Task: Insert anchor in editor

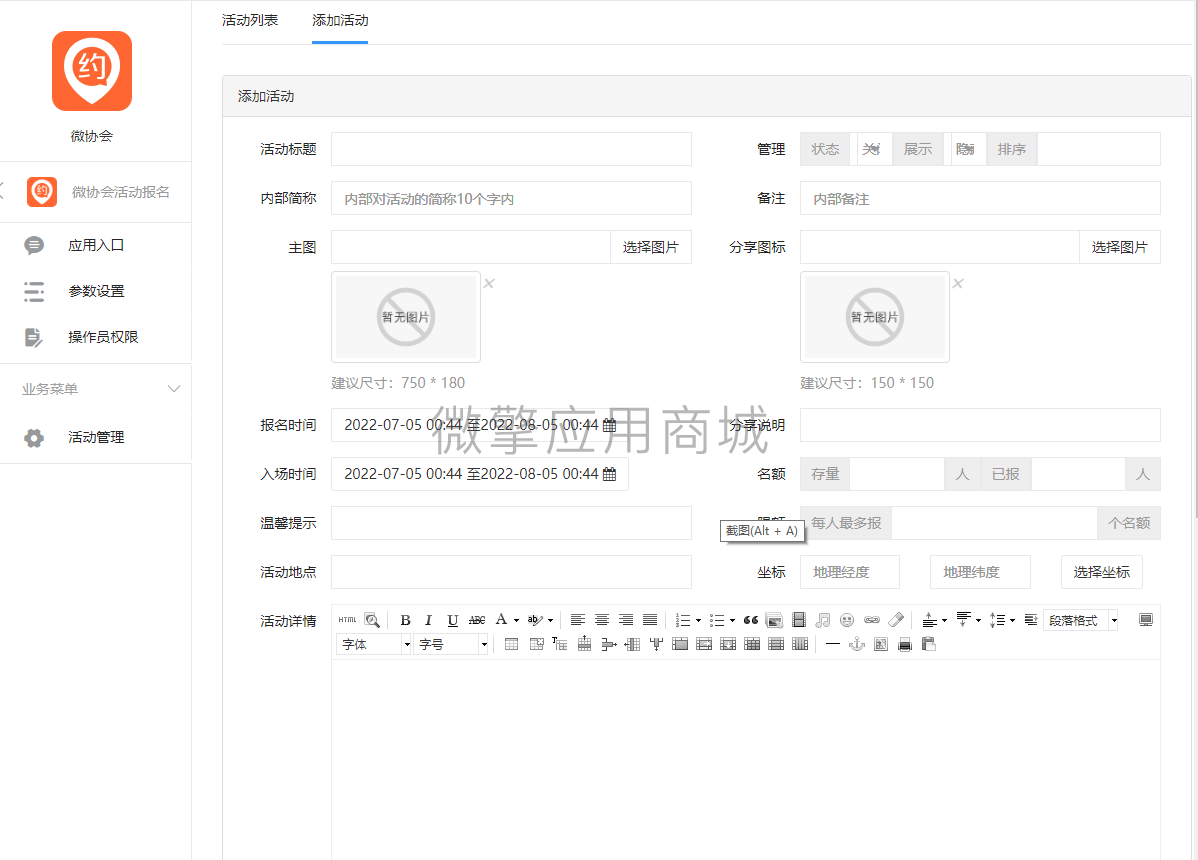Action: pyautogui.click(x=857, y=645)
